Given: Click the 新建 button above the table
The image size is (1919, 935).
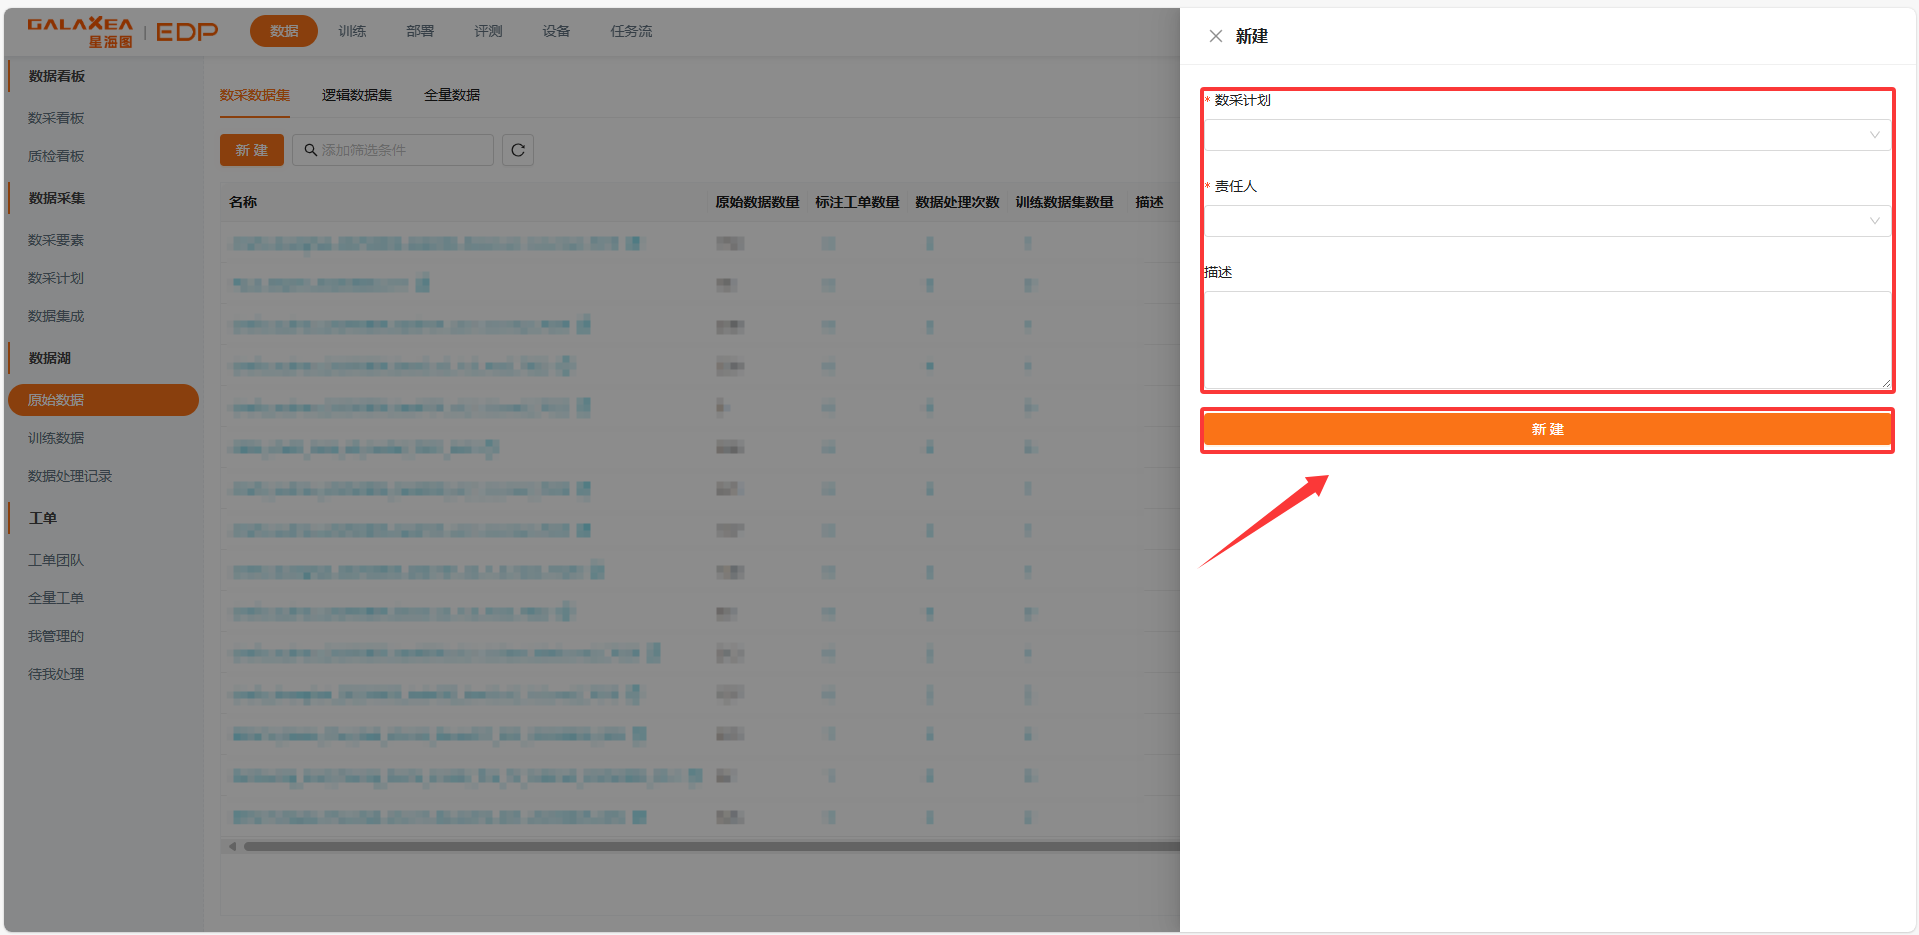Looking at the screenshot, I should coord(251,150).
